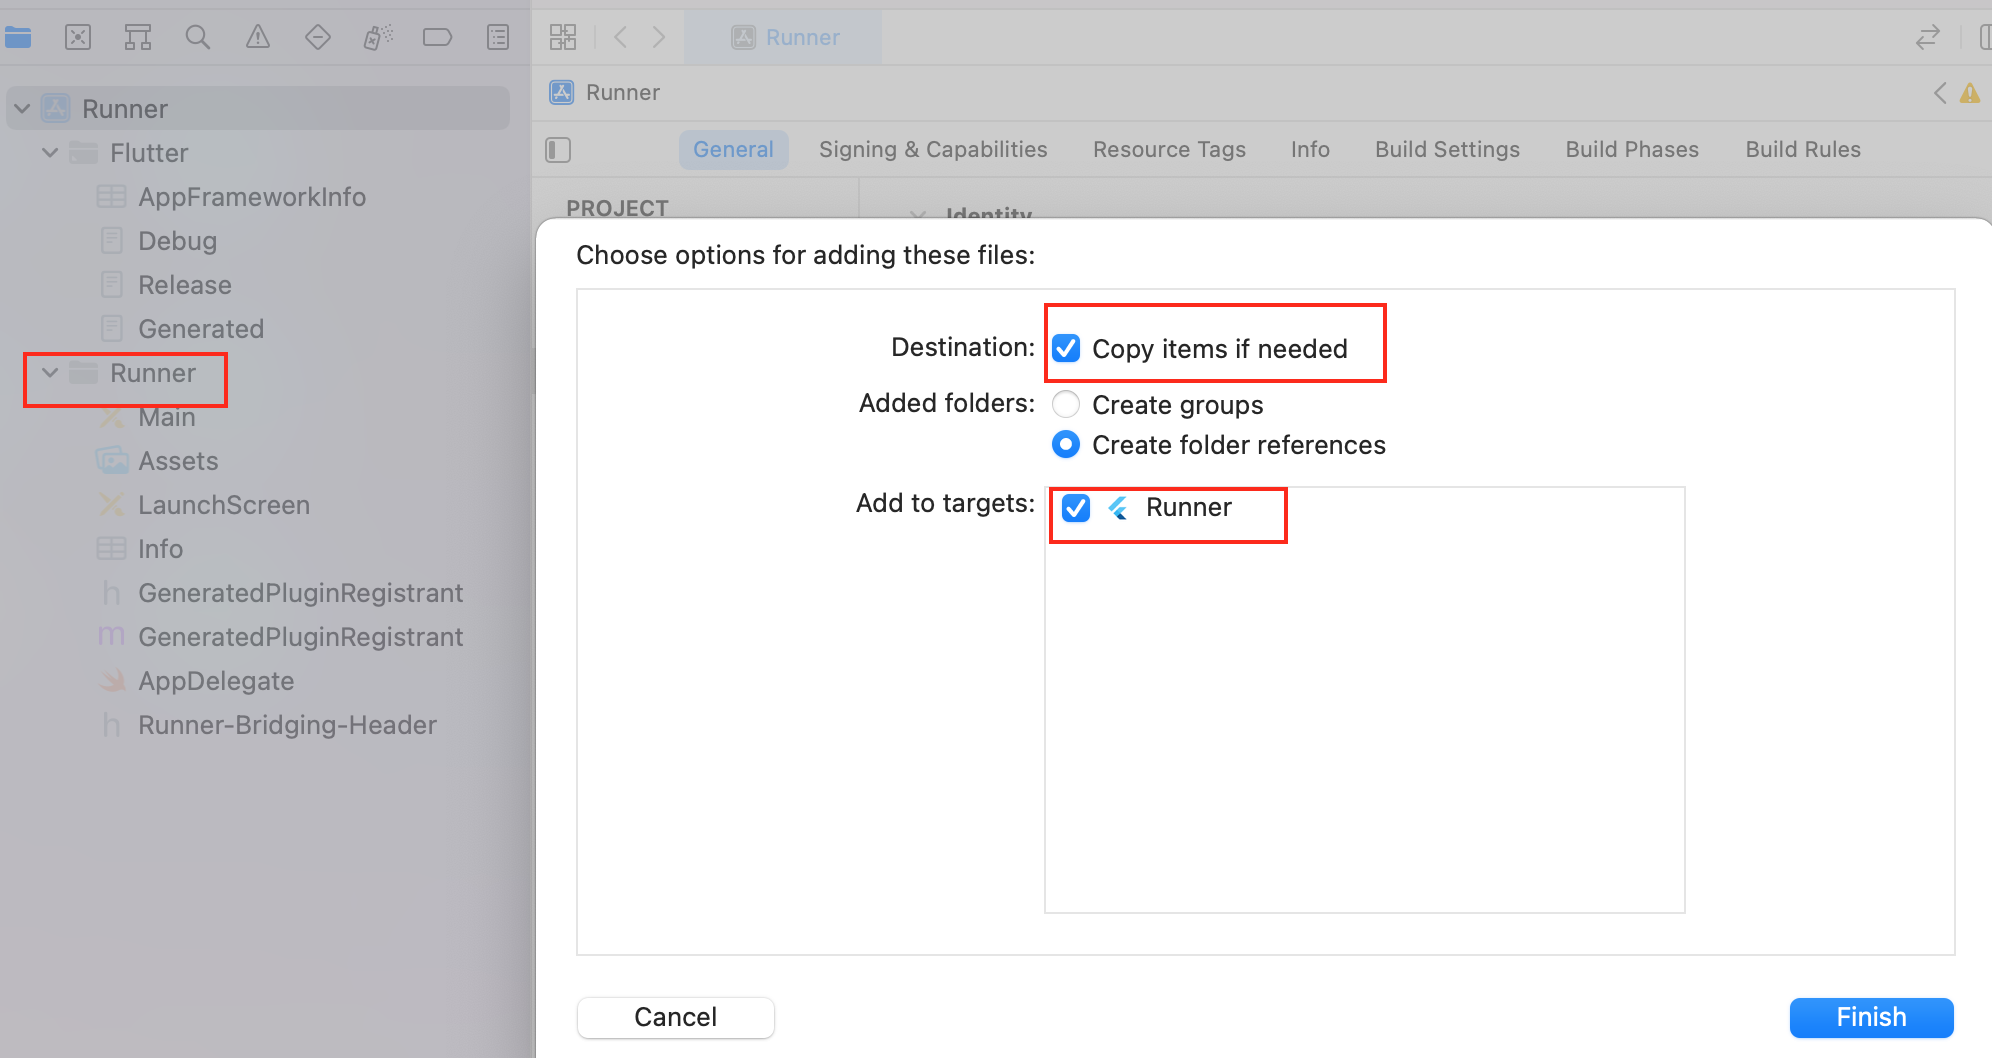Select the Generated config file
The image size is (1992, 1058).
[201, 329]
